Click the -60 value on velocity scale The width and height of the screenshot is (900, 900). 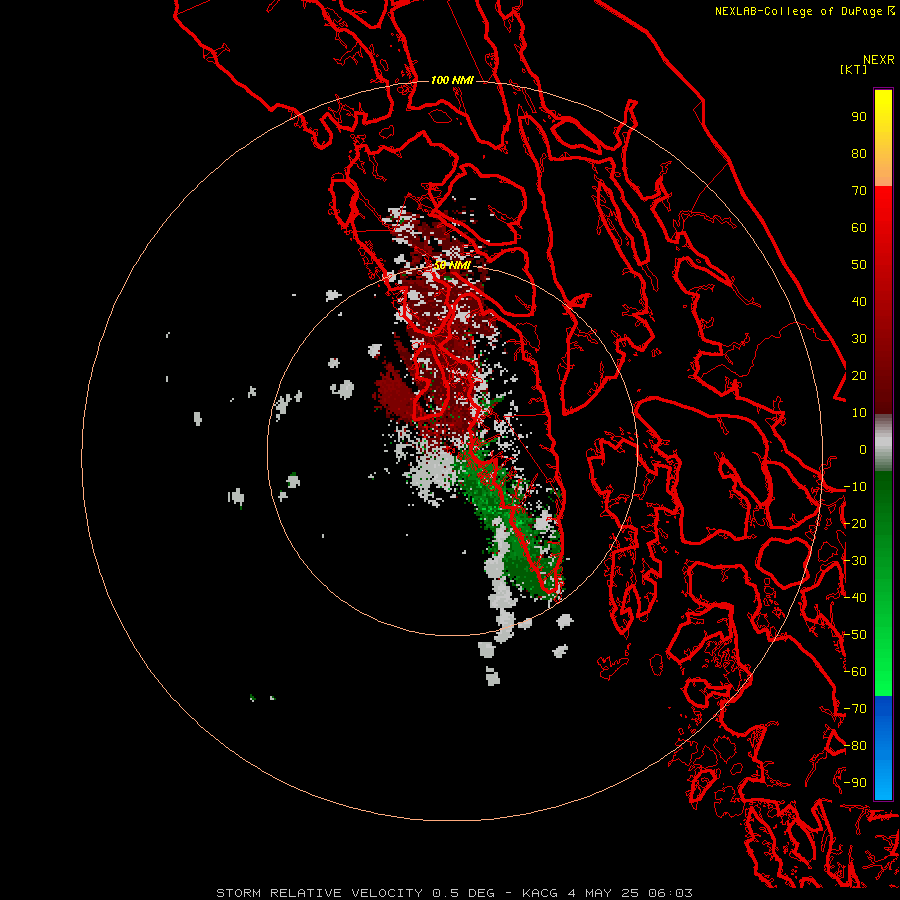point(855,672)
